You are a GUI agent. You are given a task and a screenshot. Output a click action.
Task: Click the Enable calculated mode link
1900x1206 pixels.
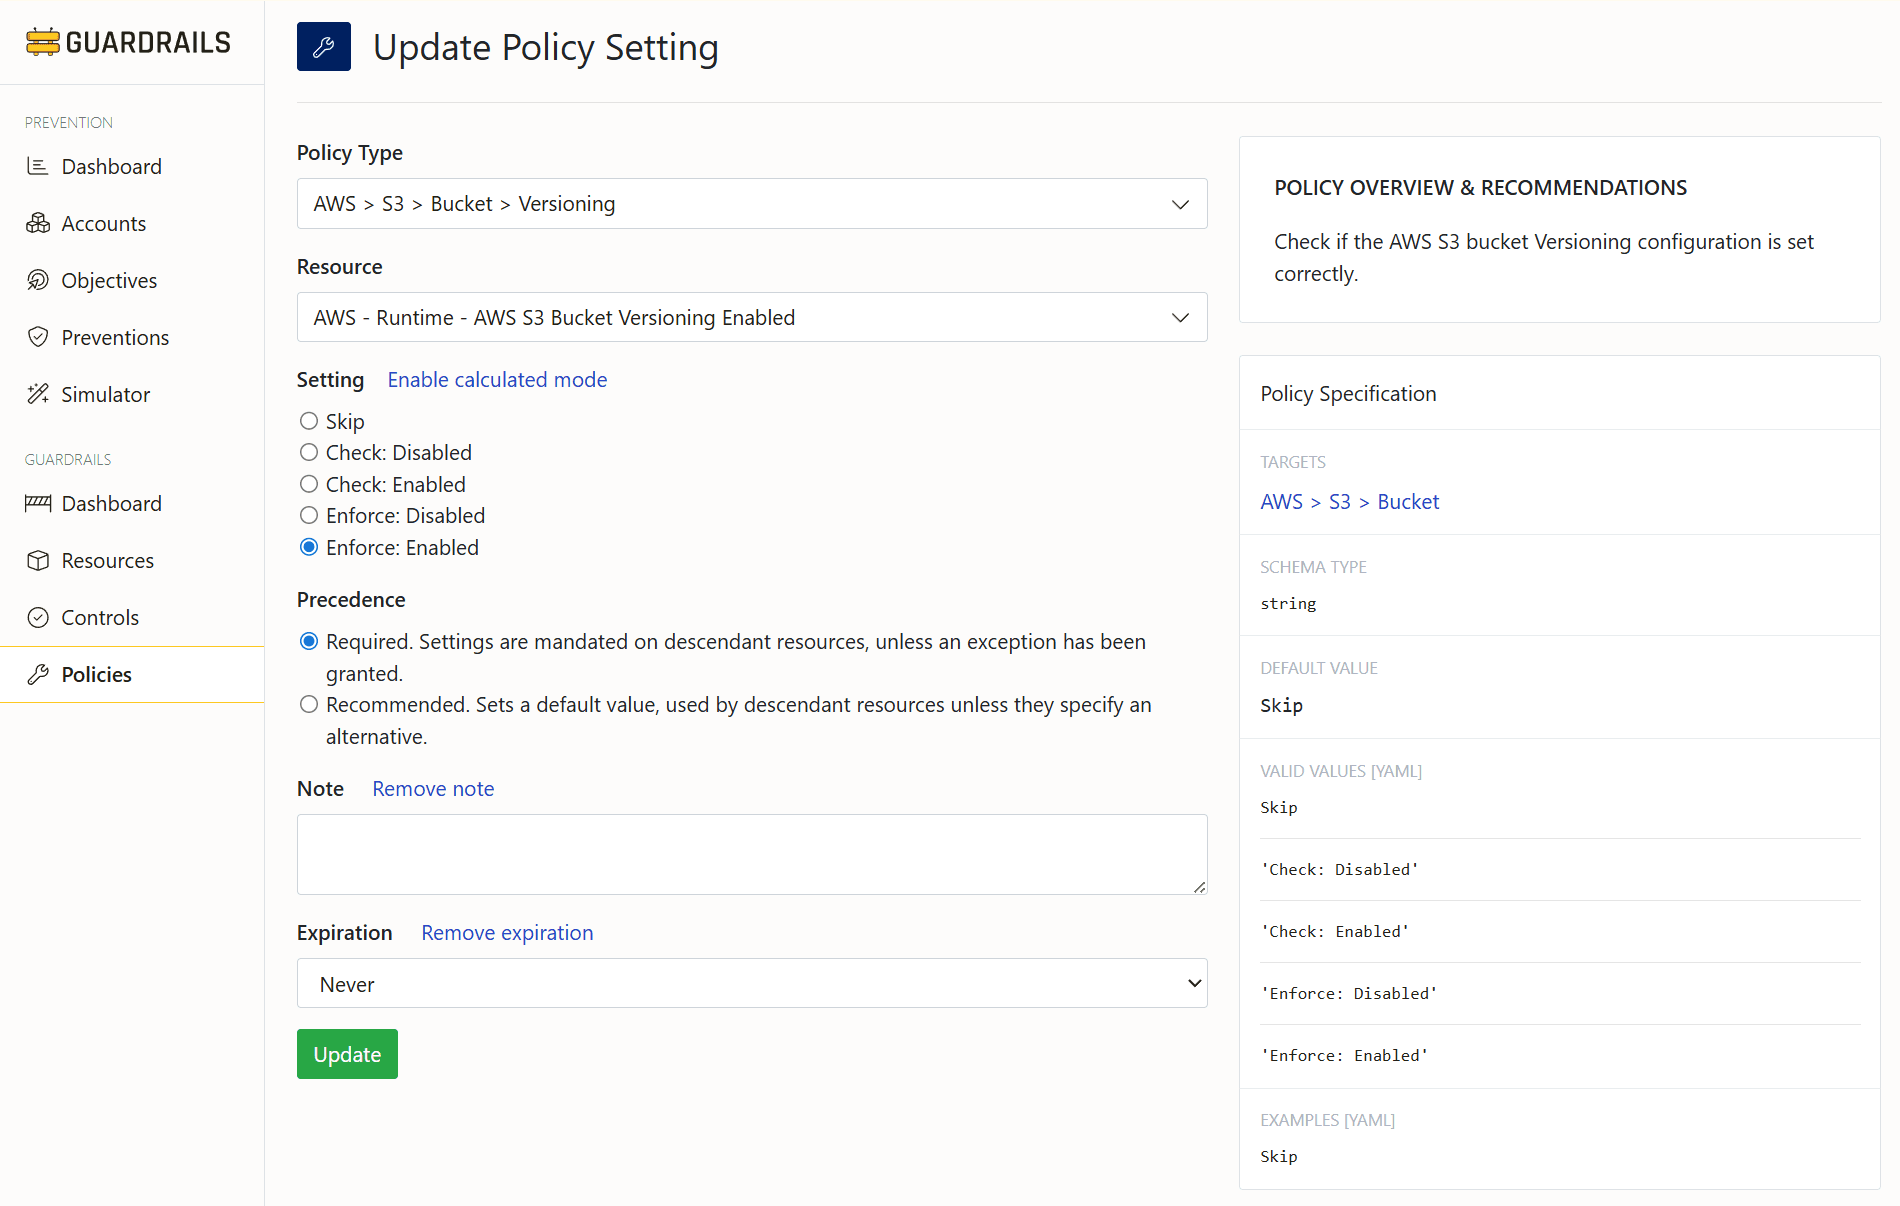click(496, 380)
